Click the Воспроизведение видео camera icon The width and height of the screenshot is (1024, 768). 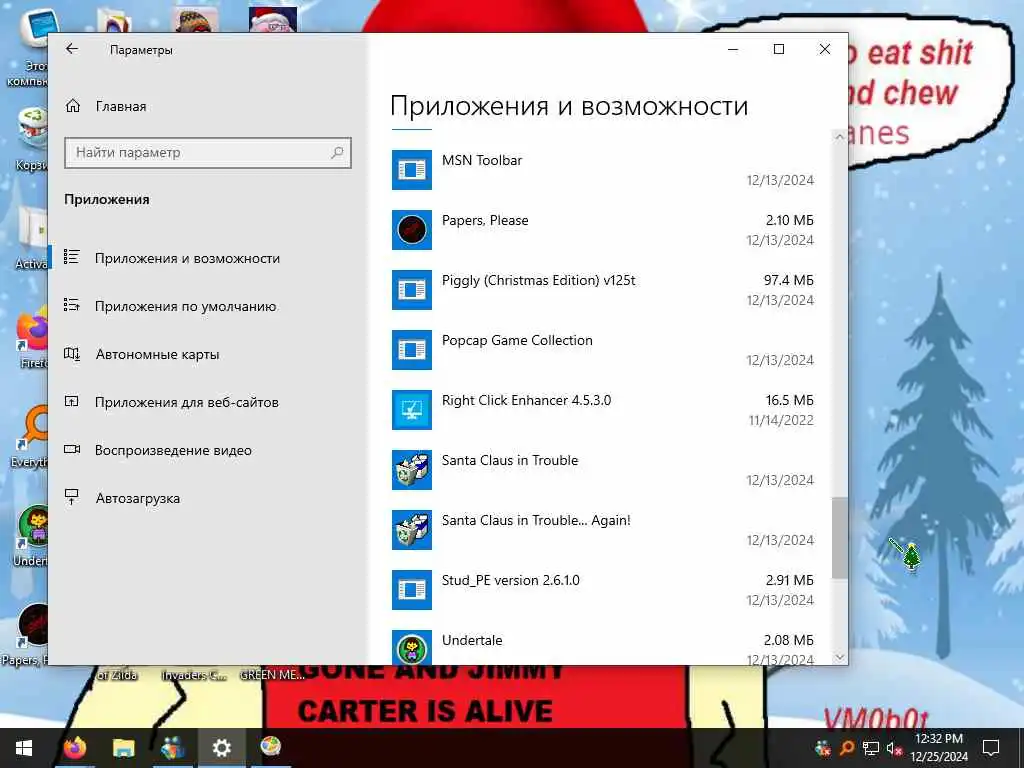coord(72,449)
